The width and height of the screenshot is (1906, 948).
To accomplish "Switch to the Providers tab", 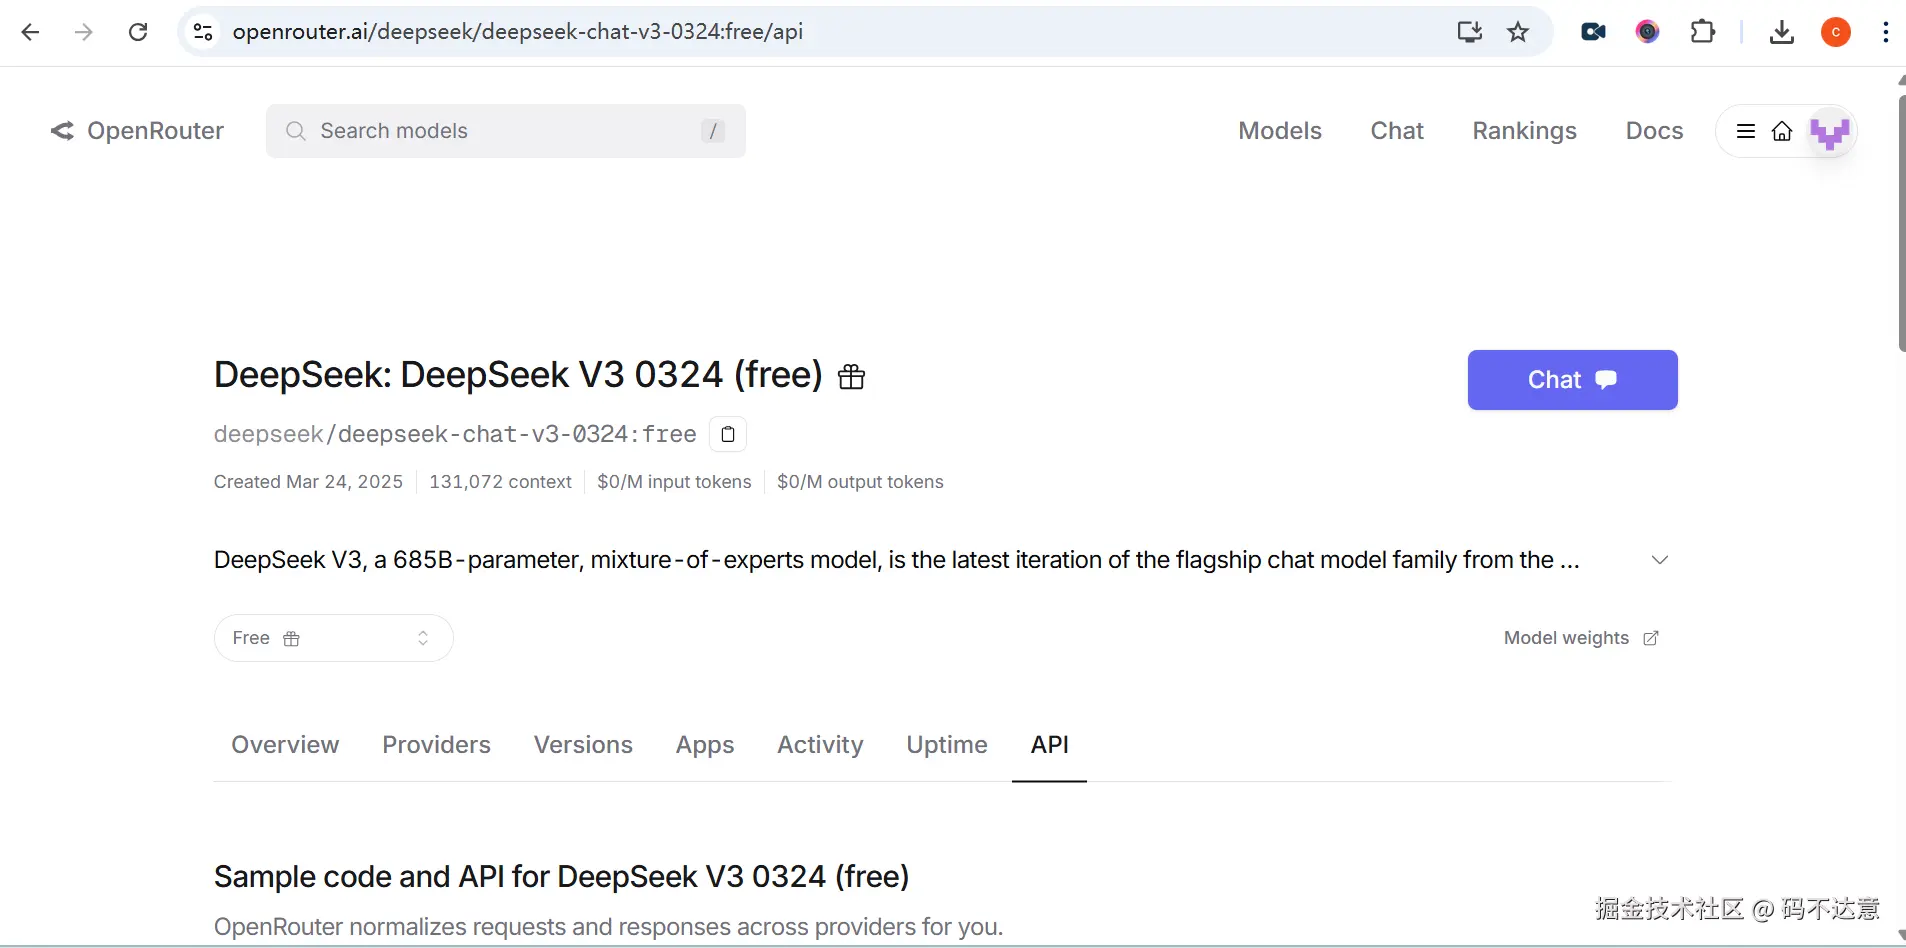I will (x=436, y=745).
